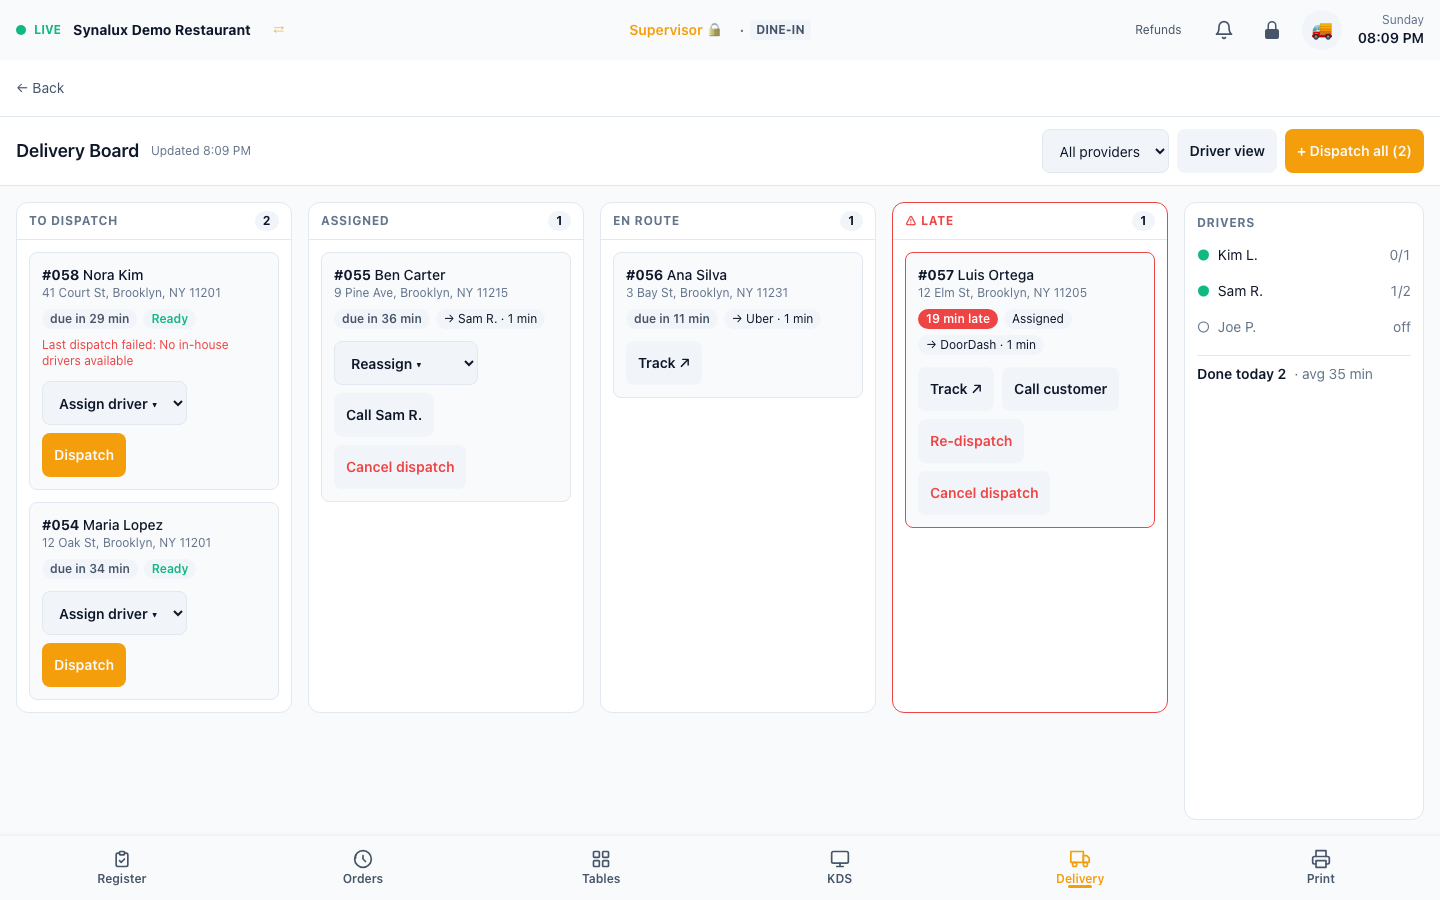Click Ready status on Nora Kim's order

pyautogui.click(x=170, y=319)
